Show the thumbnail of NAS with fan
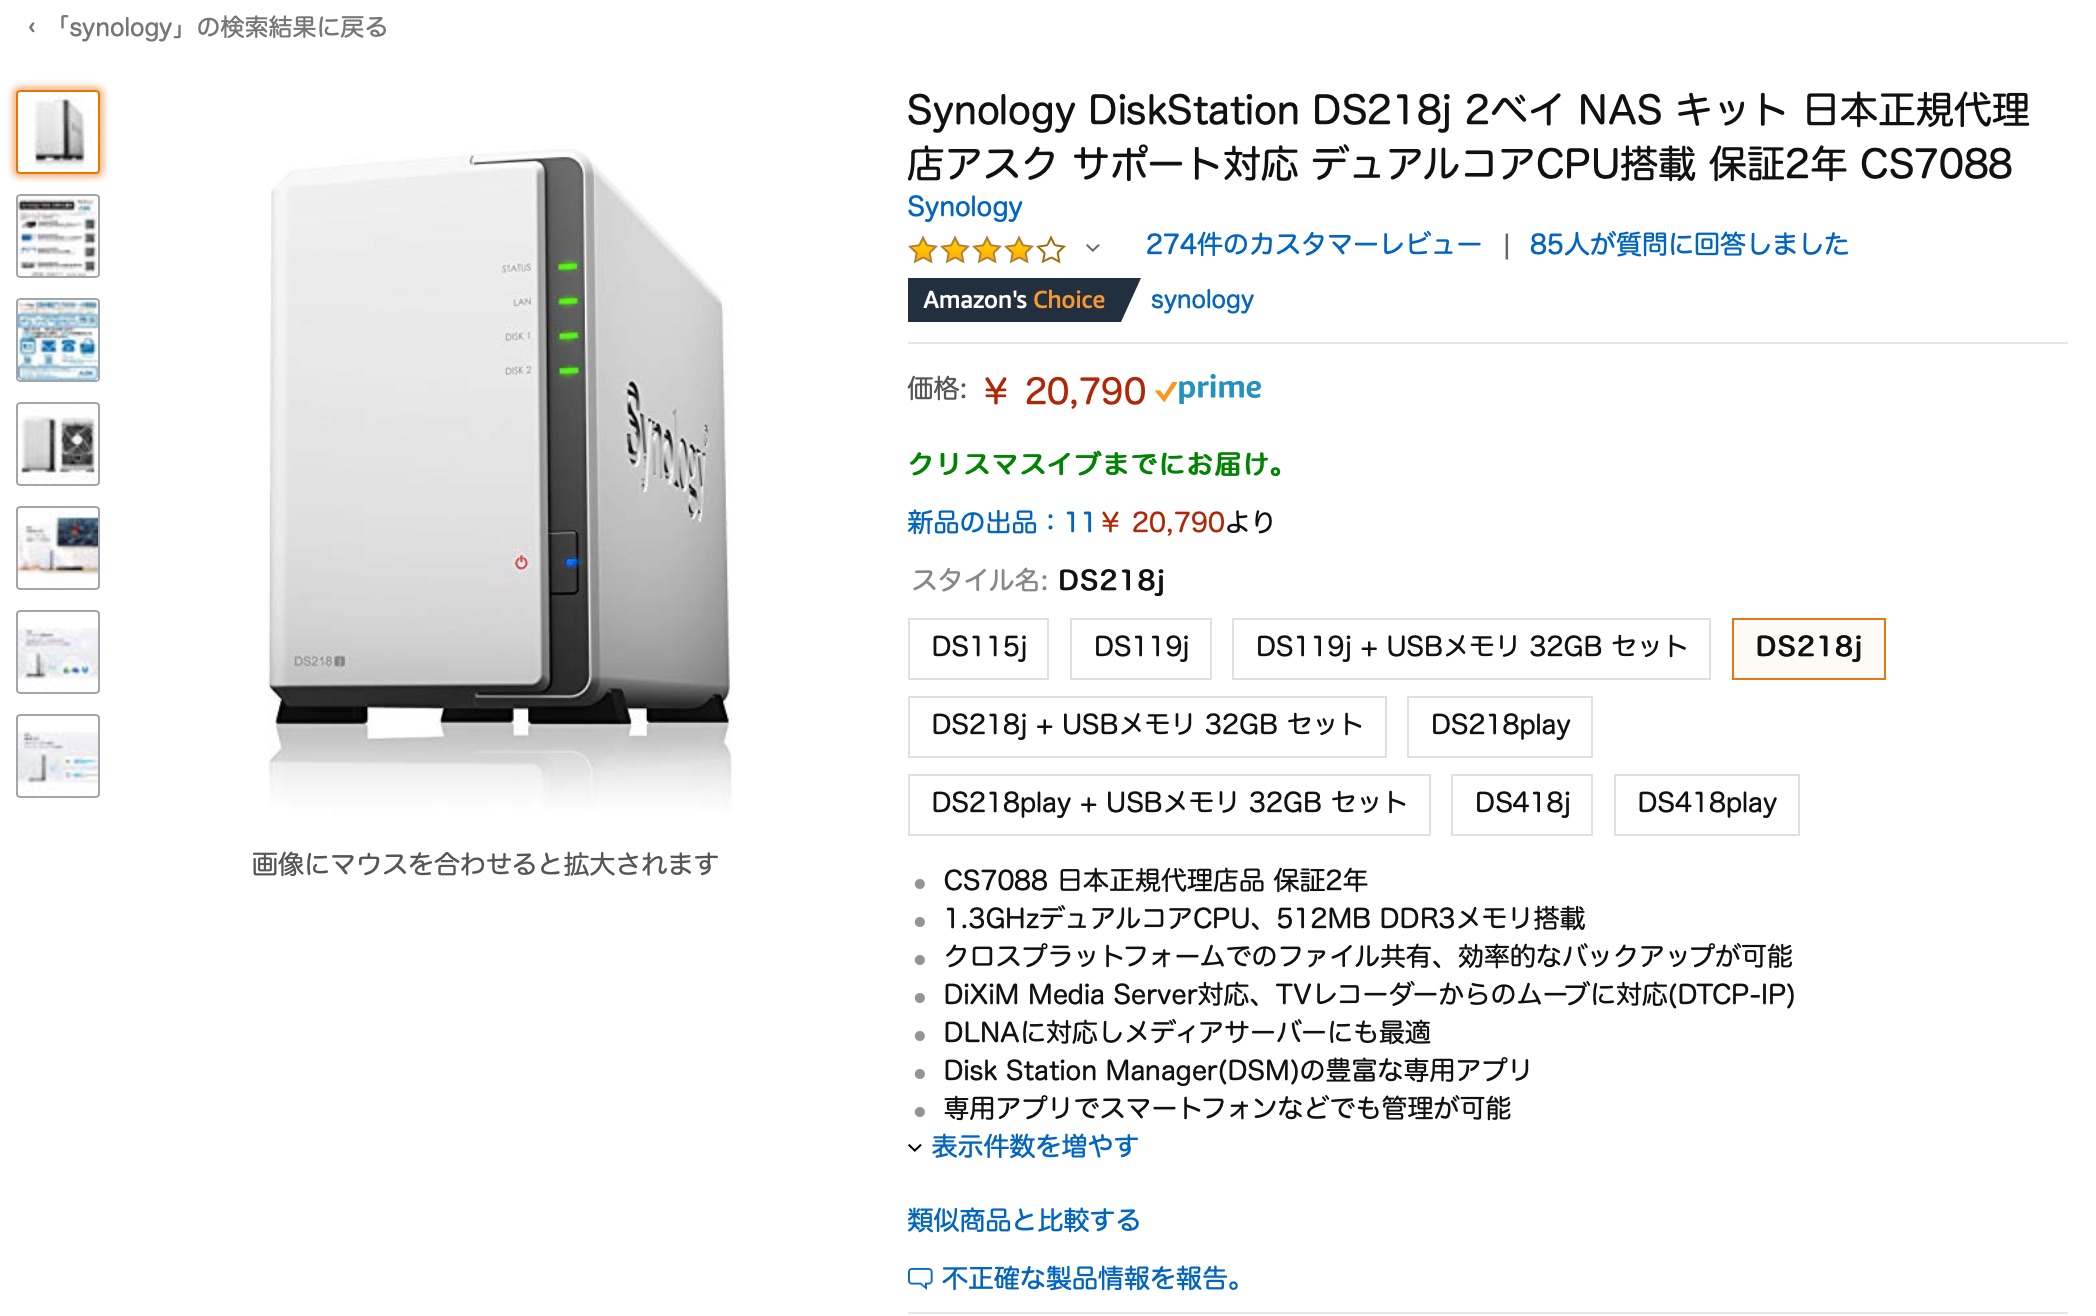Image resolution: width=2096 pixels, height=1316 pixels. (x=58, y=444)
